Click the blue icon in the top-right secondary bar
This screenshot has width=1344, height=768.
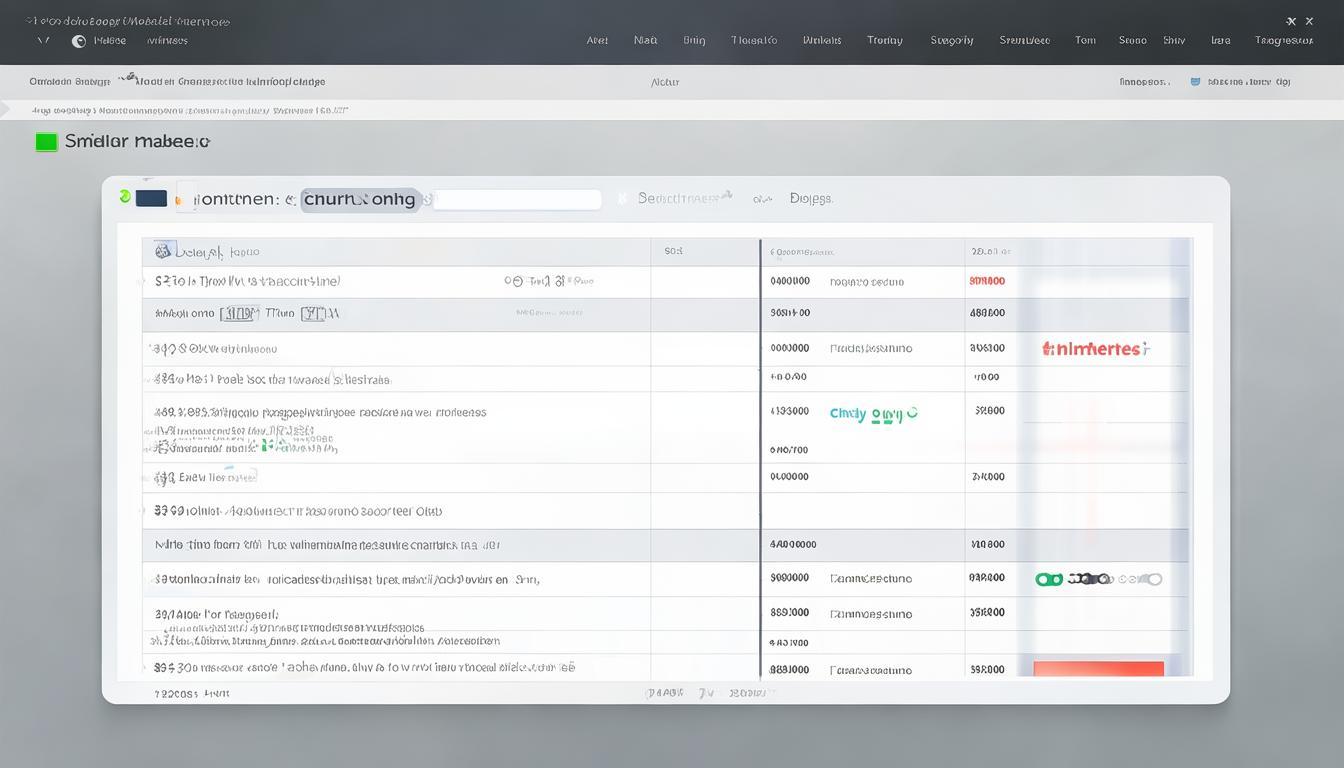point(1195,82)
